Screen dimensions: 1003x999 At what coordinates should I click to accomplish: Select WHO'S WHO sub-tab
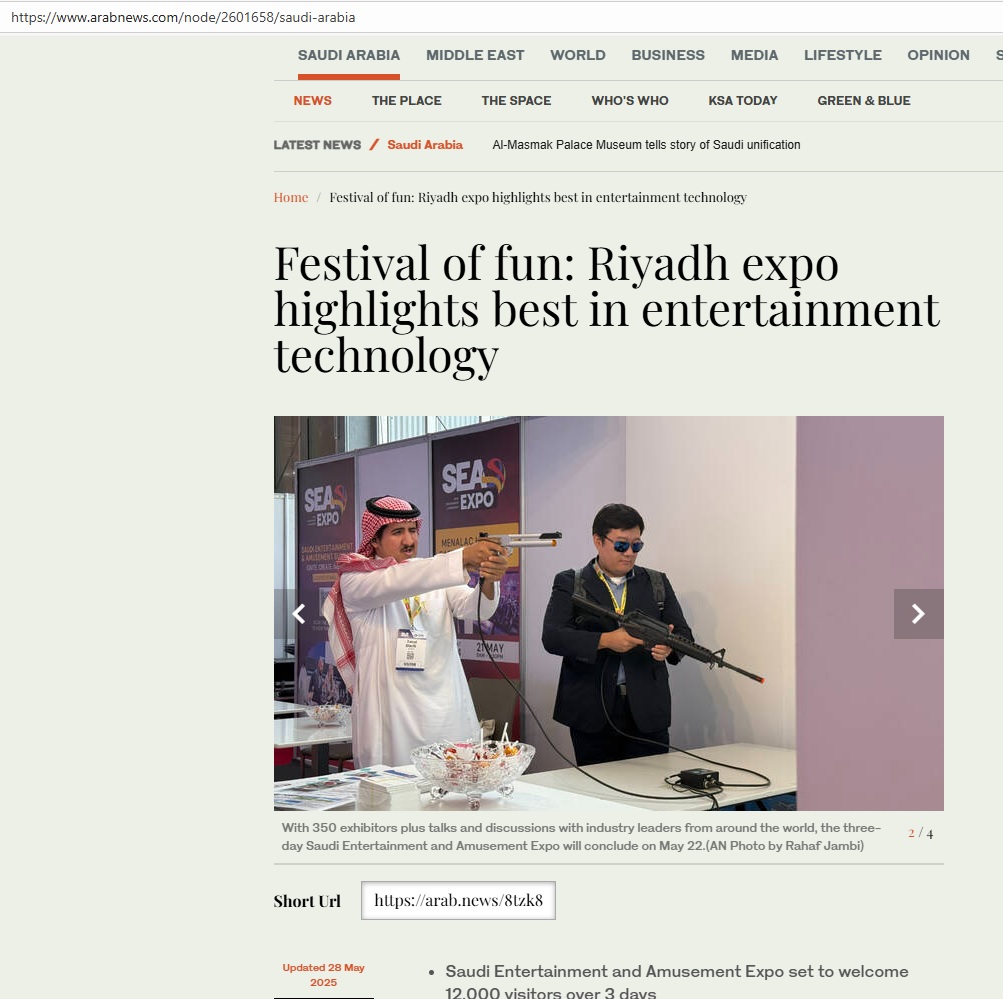[629, 100]
